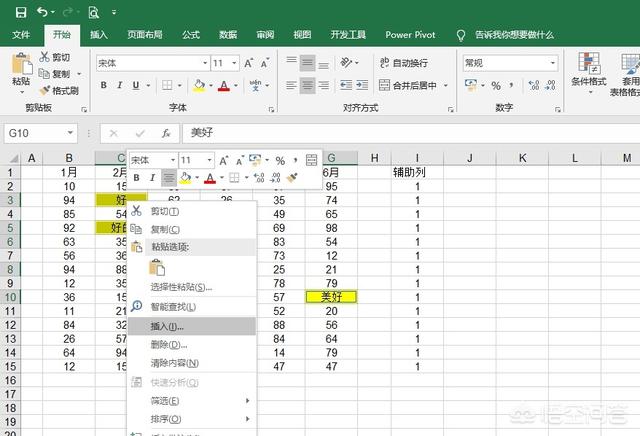Open the Merge and Center dropdown arrow

pos(446,85)
